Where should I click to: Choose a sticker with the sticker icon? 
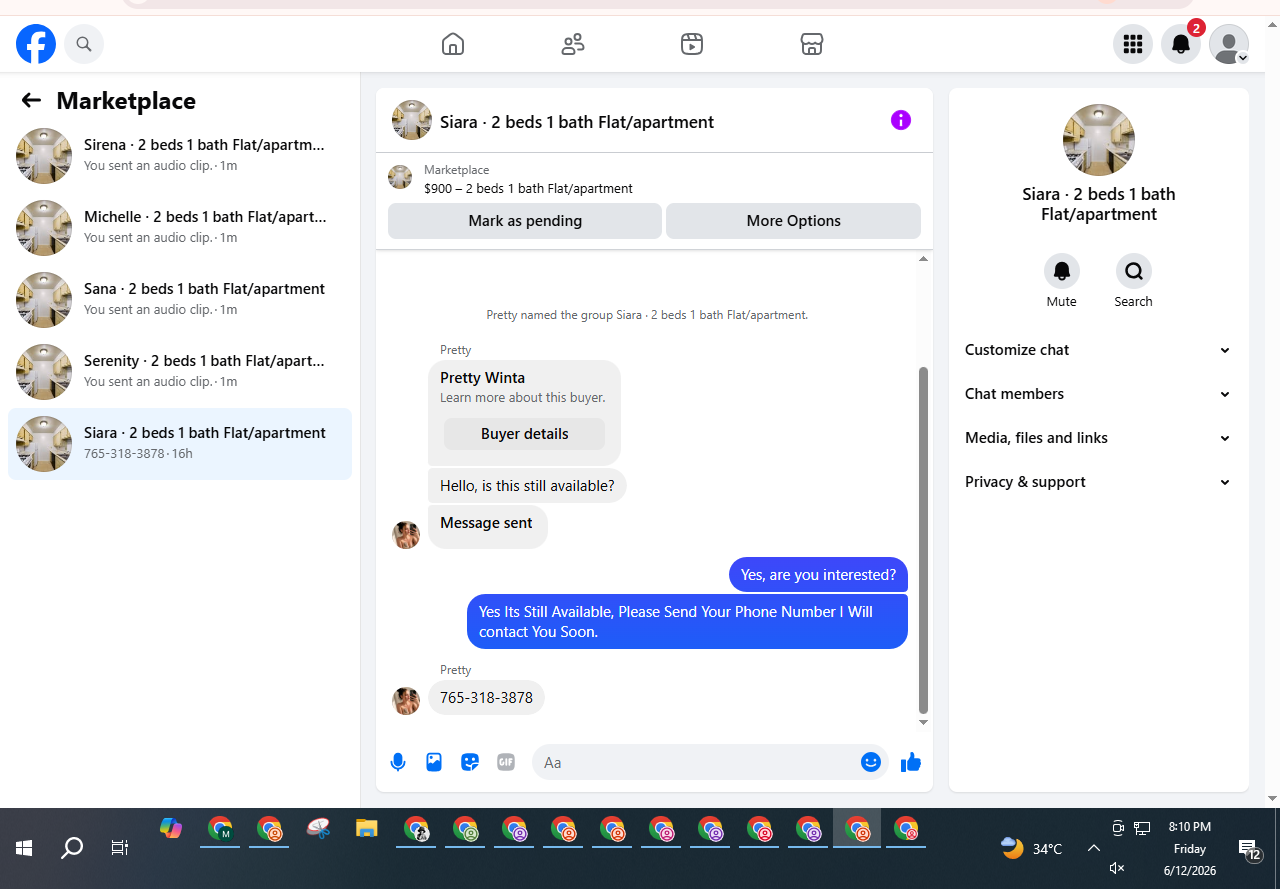pos(470,762)
